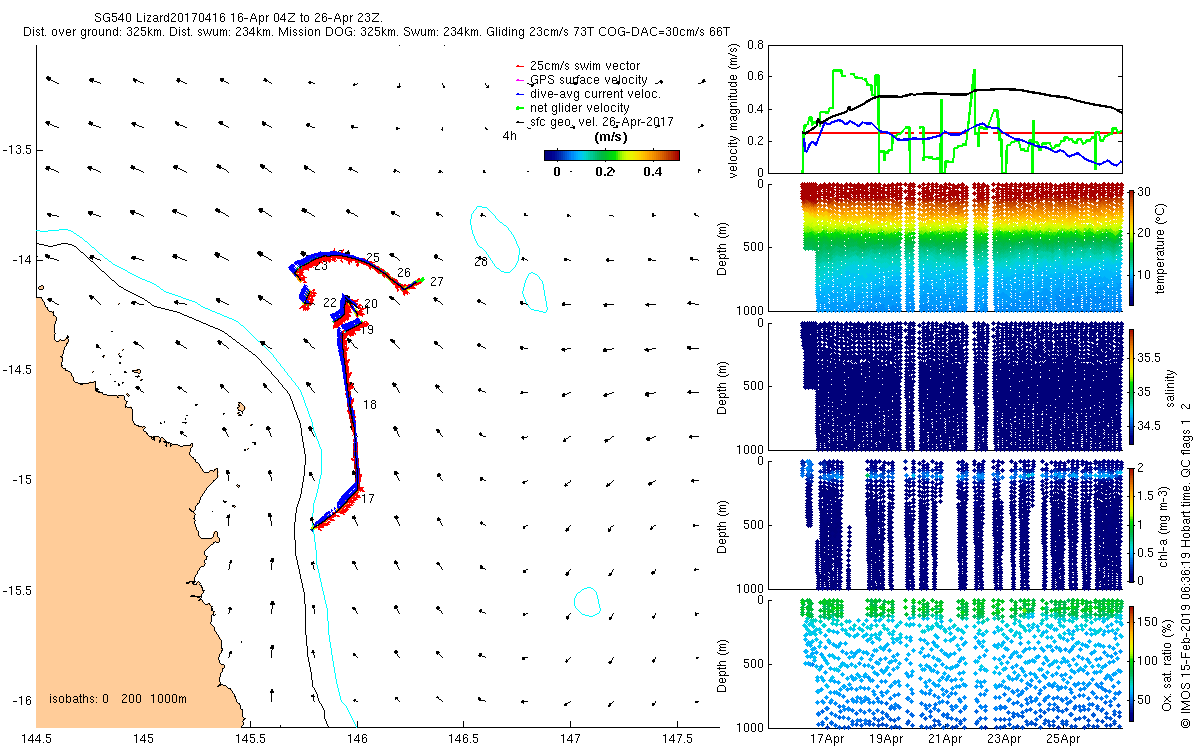Click day marker '23' on the glider track
Screen dimensions: 1200x750
point(321,266)
